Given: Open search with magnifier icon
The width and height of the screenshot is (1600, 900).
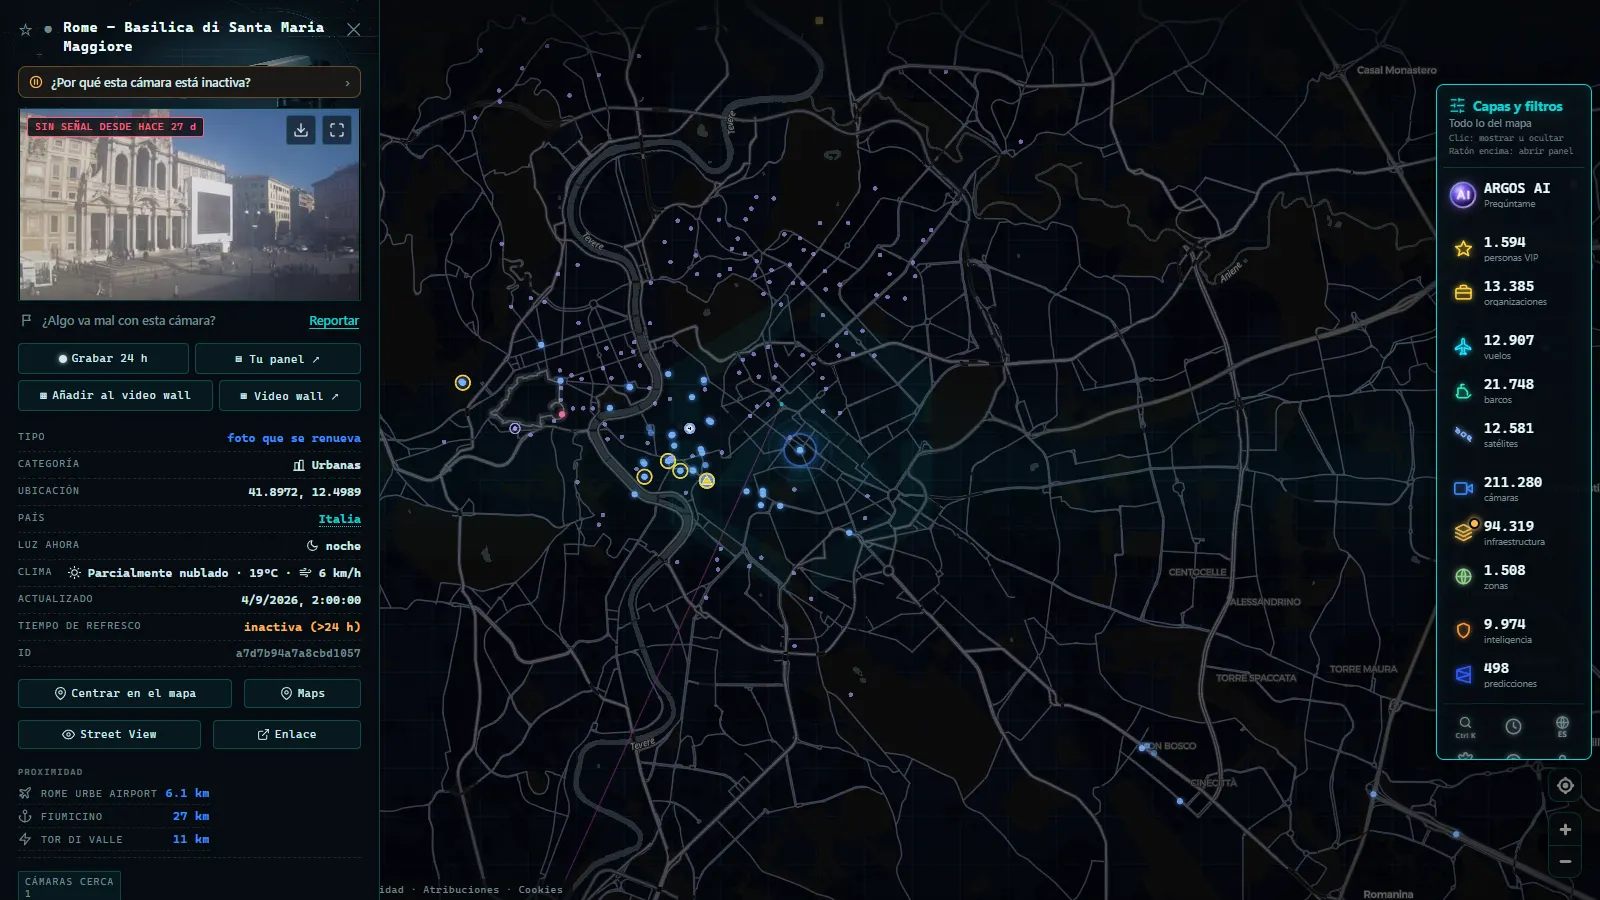Looking at the screenshot, I should [1465, 726].
